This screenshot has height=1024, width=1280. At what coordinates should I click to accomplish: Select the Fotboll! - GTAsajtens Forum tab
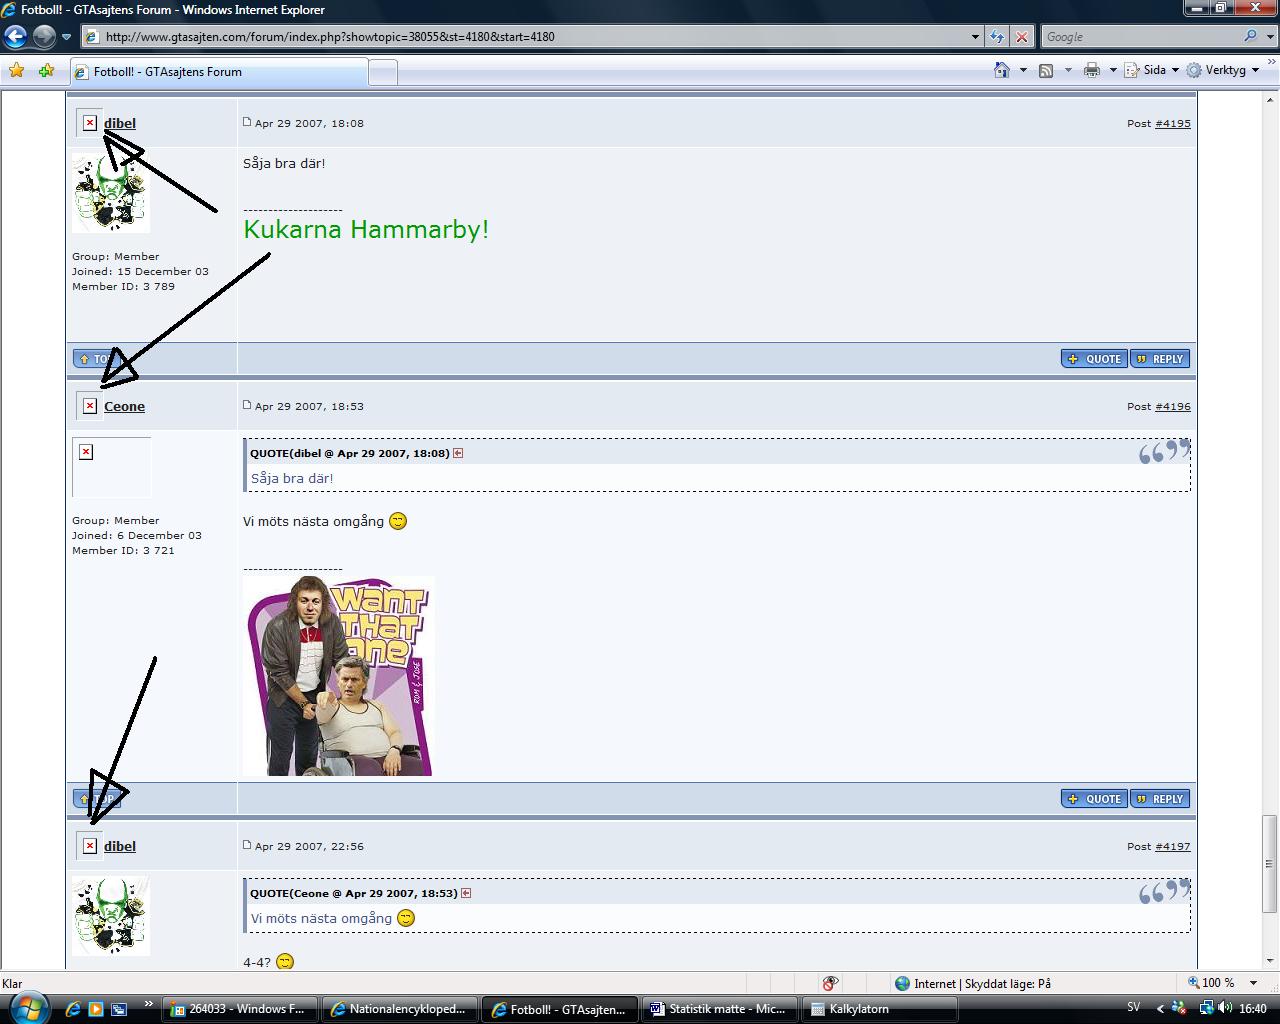(219, 72)
